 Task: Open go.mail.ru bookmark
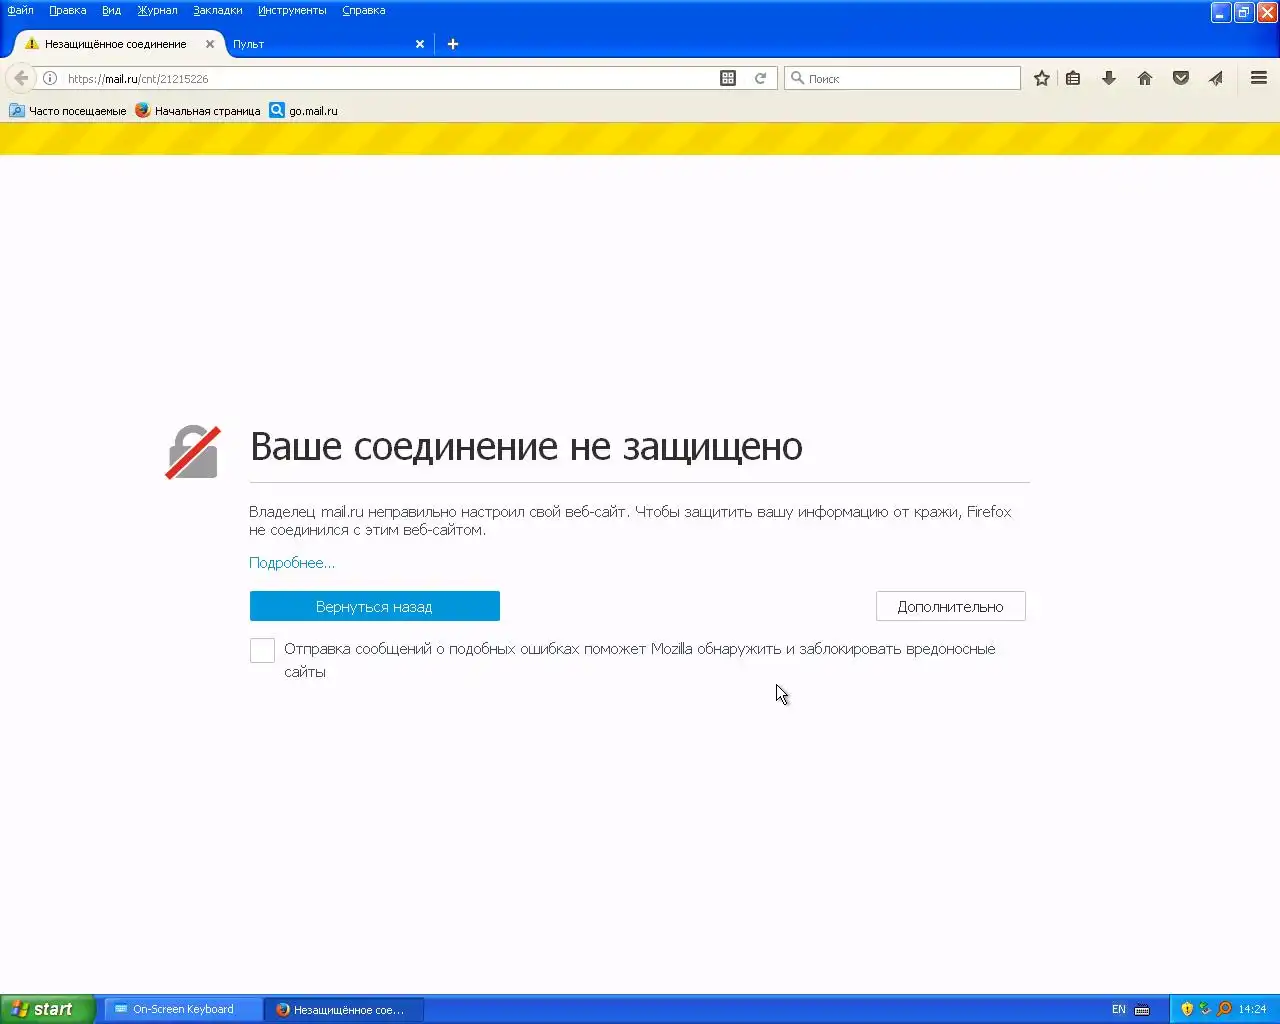pos(304,111)
